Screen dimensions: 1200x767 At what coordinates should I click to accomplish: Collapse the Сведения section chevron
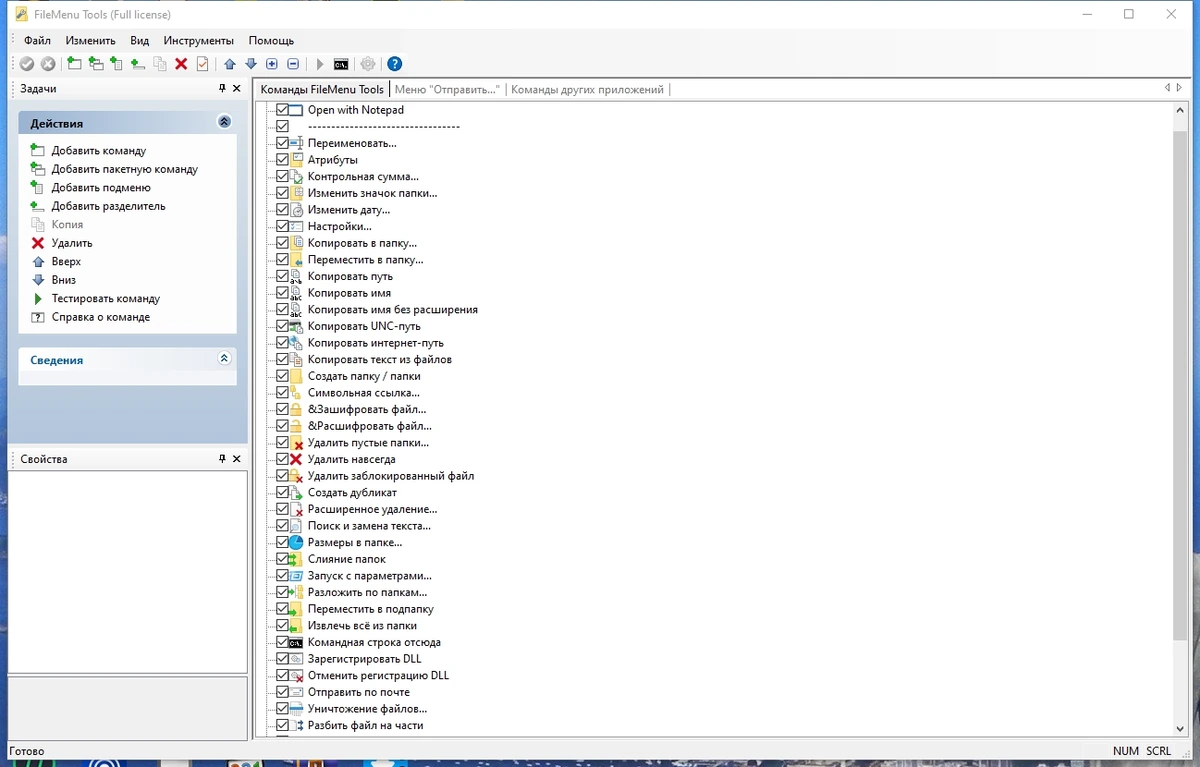point(224,359)
